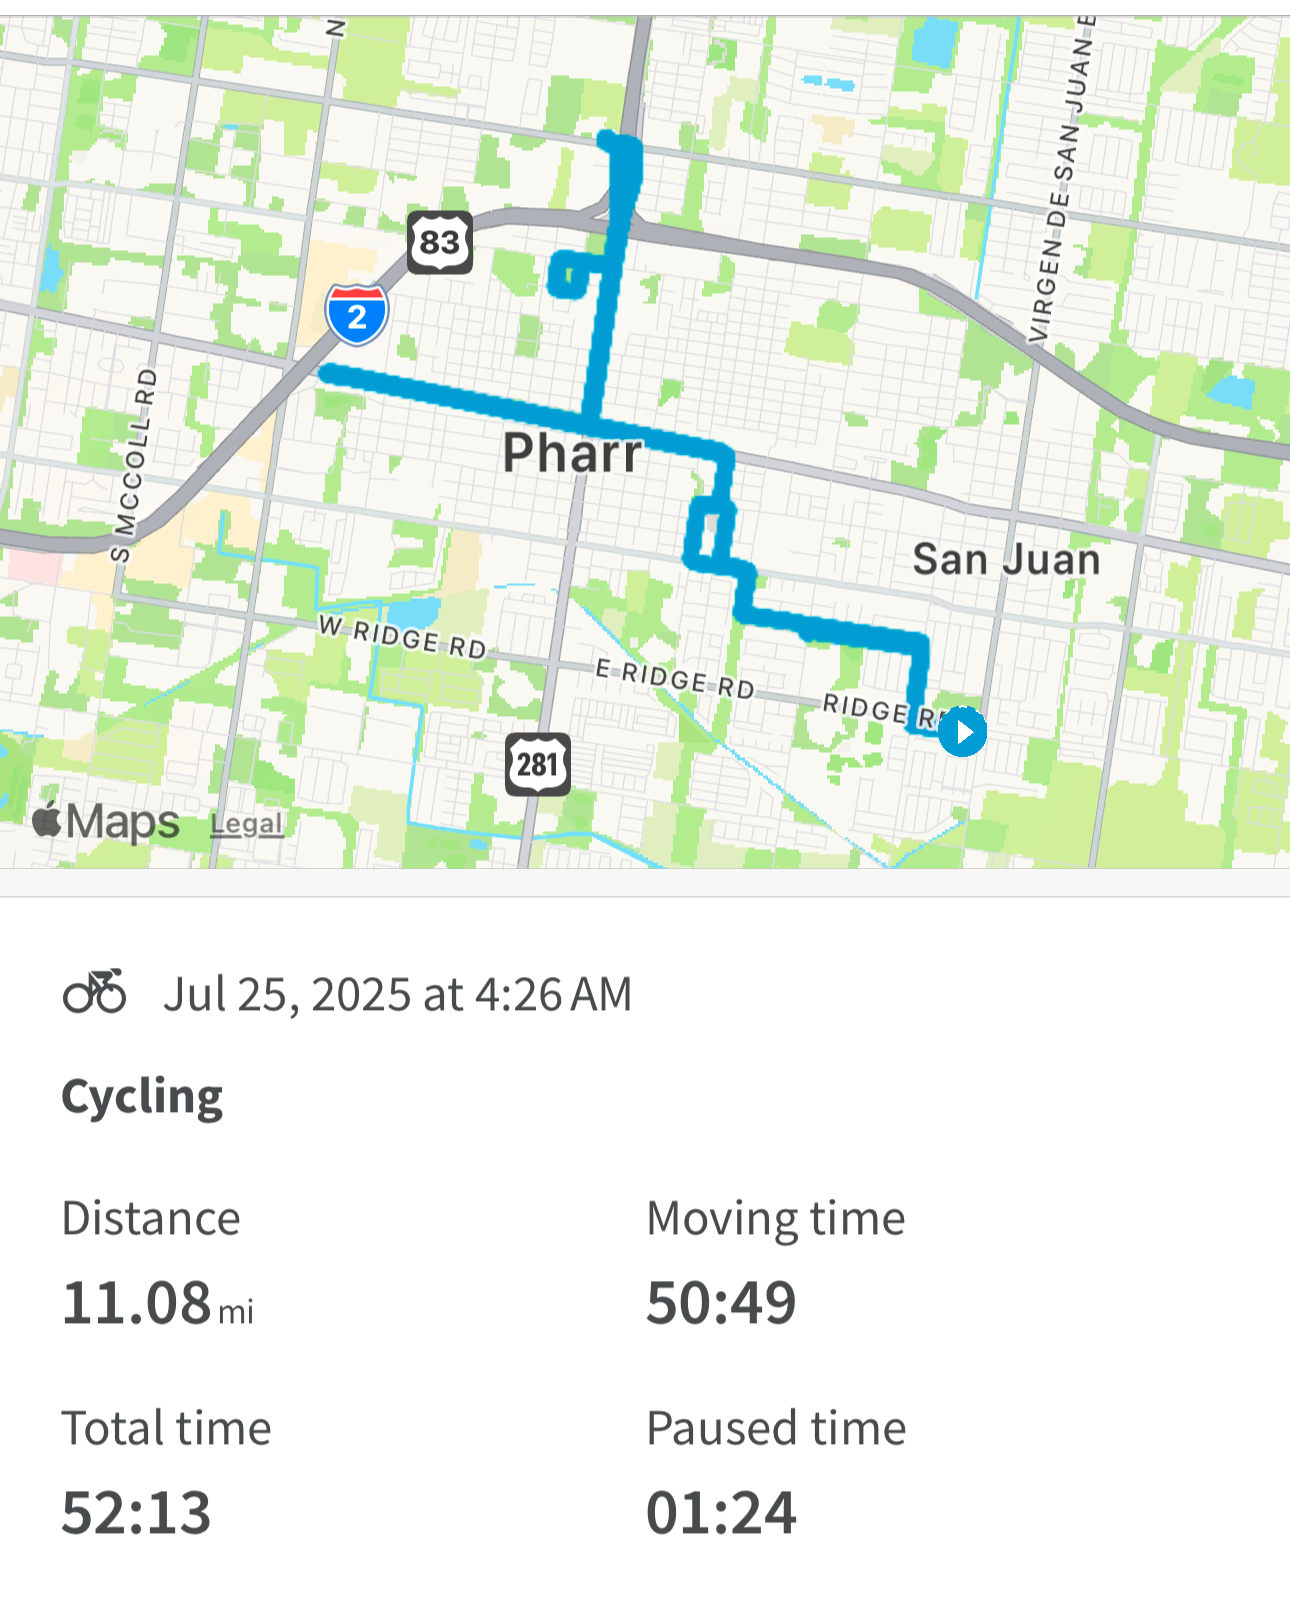Screen dimensions: 1290x1613
Task: Click the Virgen de San Juan road label
Action: pyautogui.click(x=1062, y=180)
